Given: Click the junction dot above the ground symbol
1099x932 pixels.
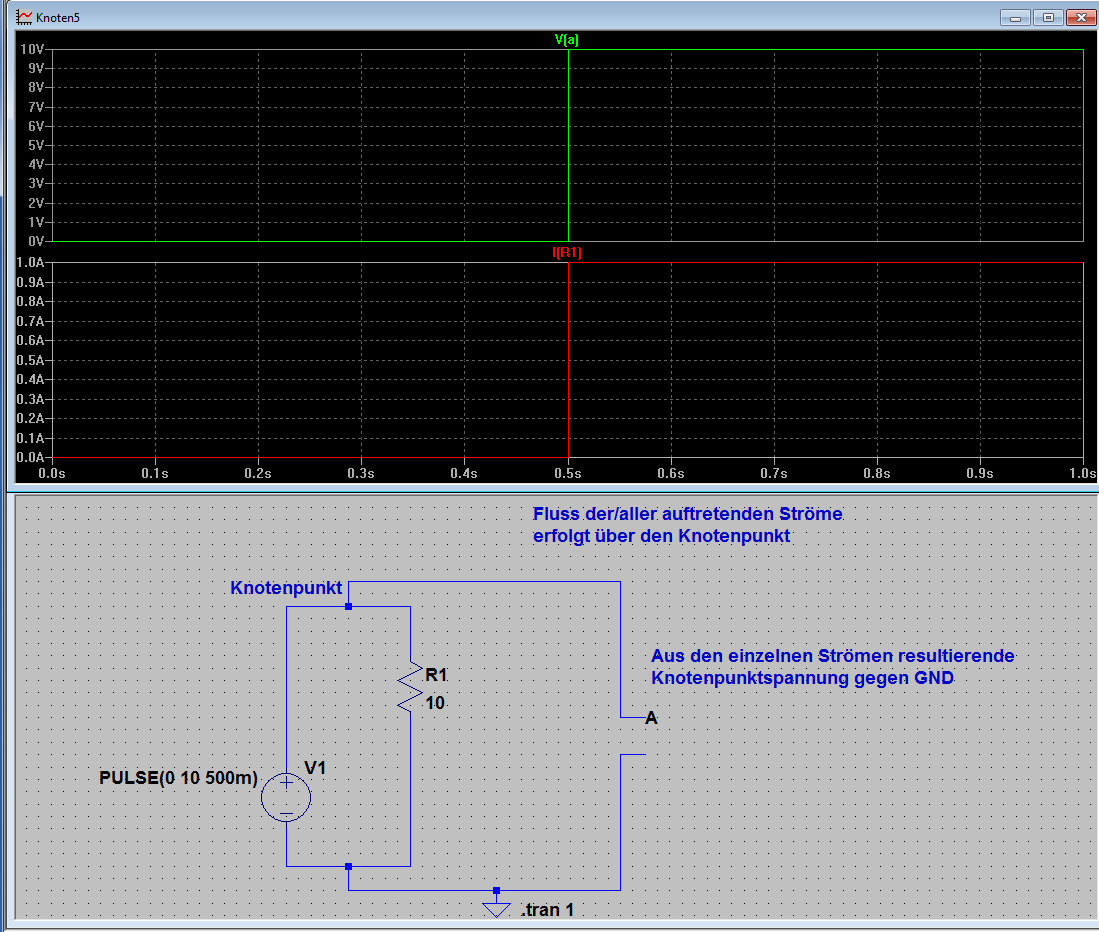Looking at the screenshot, I should (496, 891).
